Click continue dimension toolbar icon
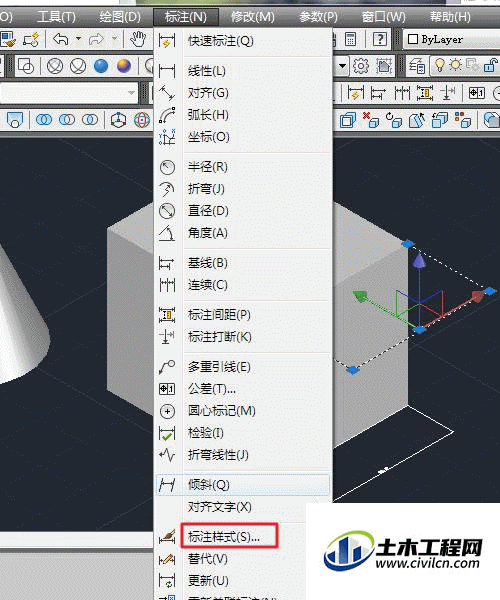500x600 pixels. point(402,93)
